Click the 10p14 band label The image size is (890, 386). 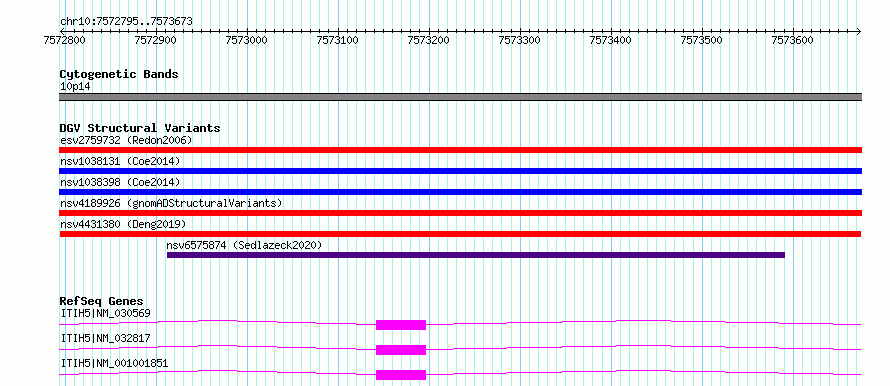tap(75, 87)
